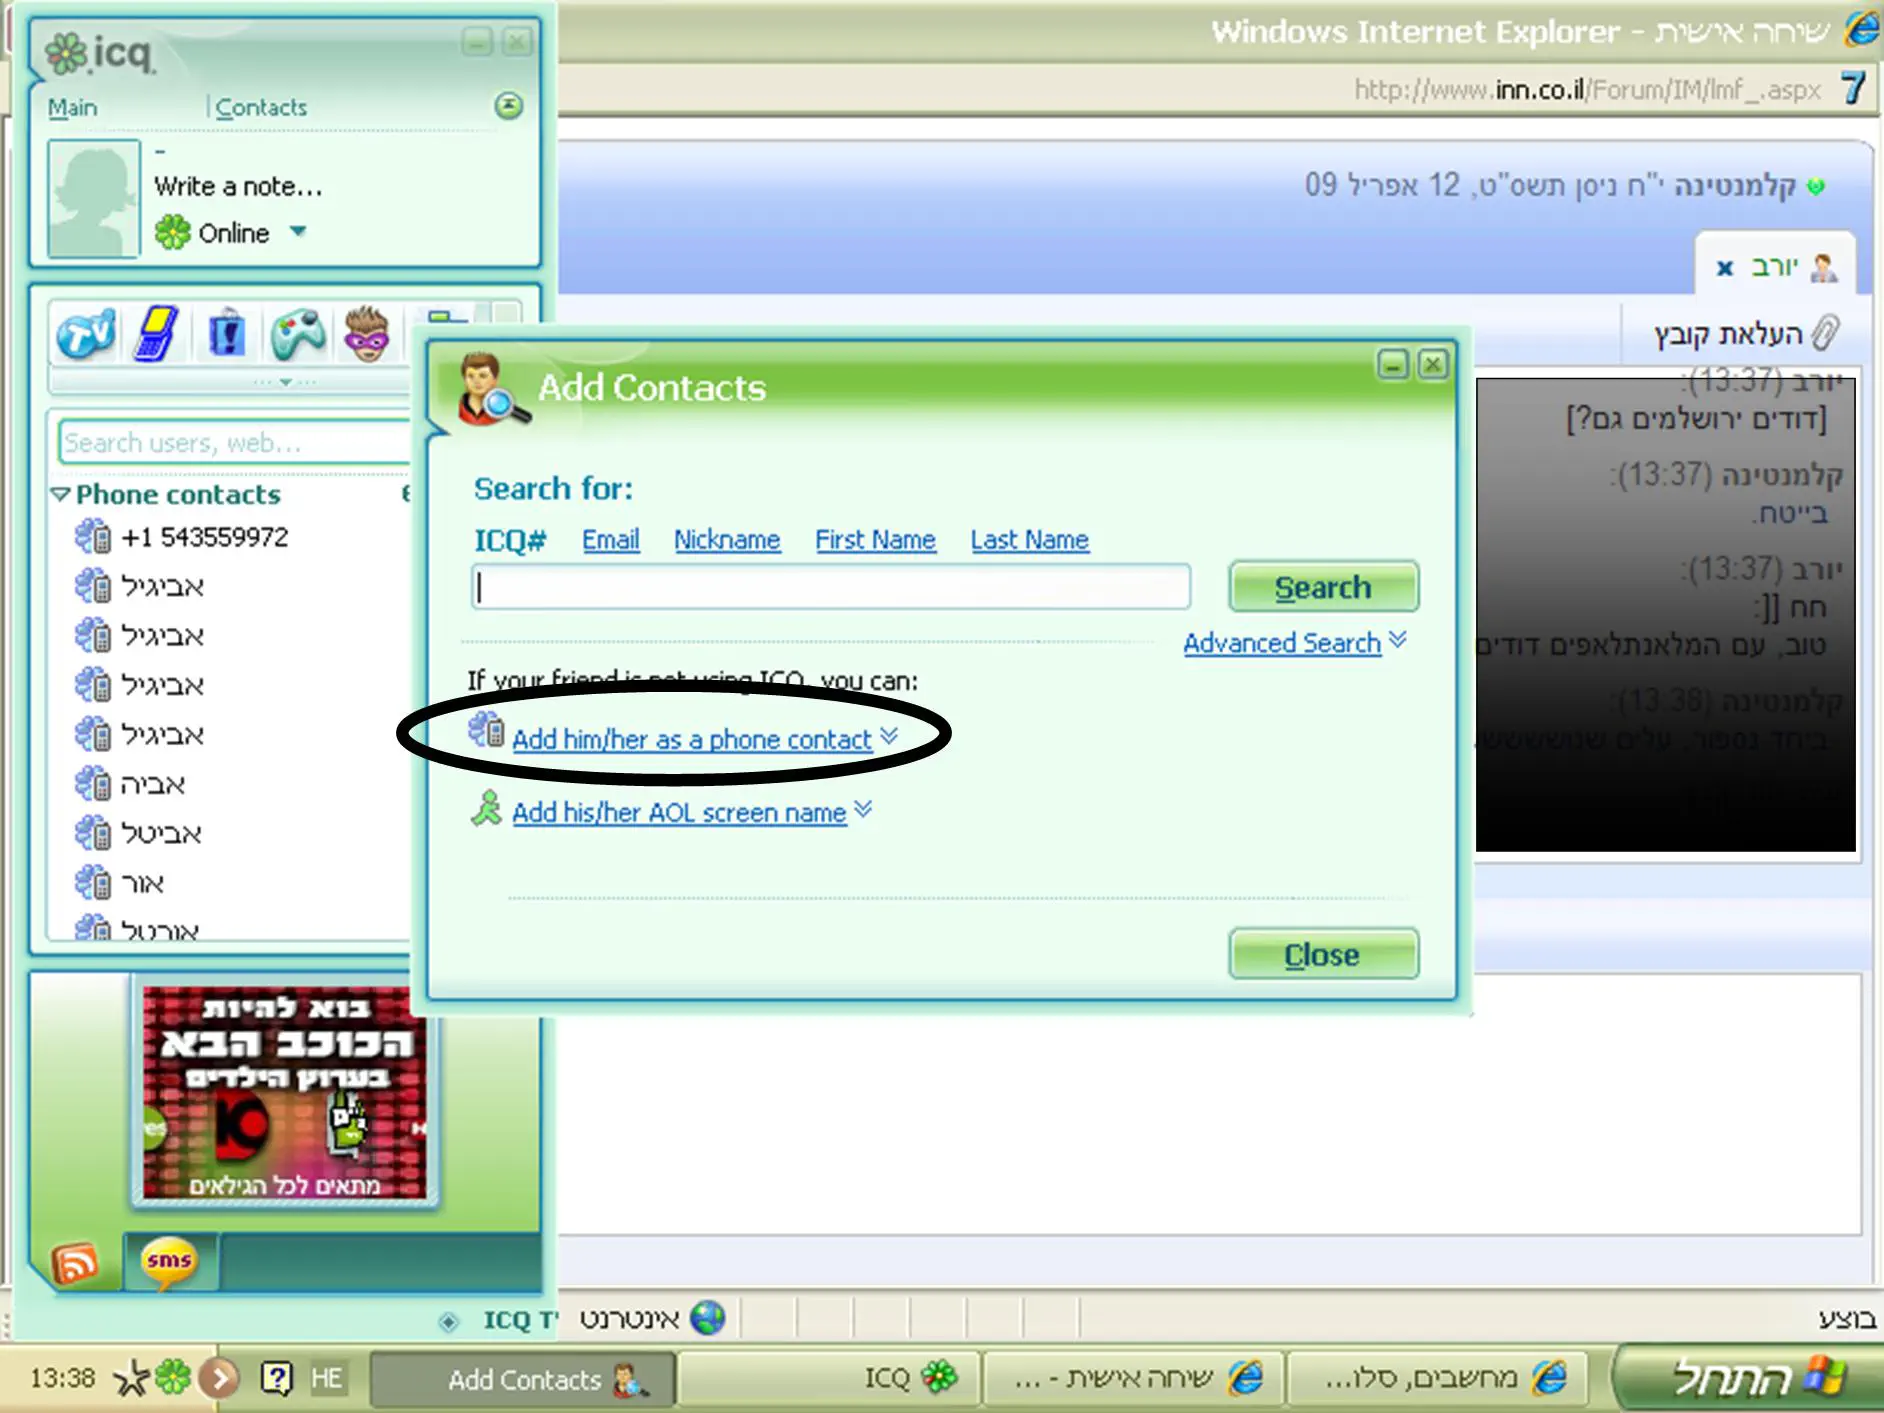Viewport: 1884px width, 1413px height.
Task: Click the Close button in Add Contacts
Action: [1322, 954]
